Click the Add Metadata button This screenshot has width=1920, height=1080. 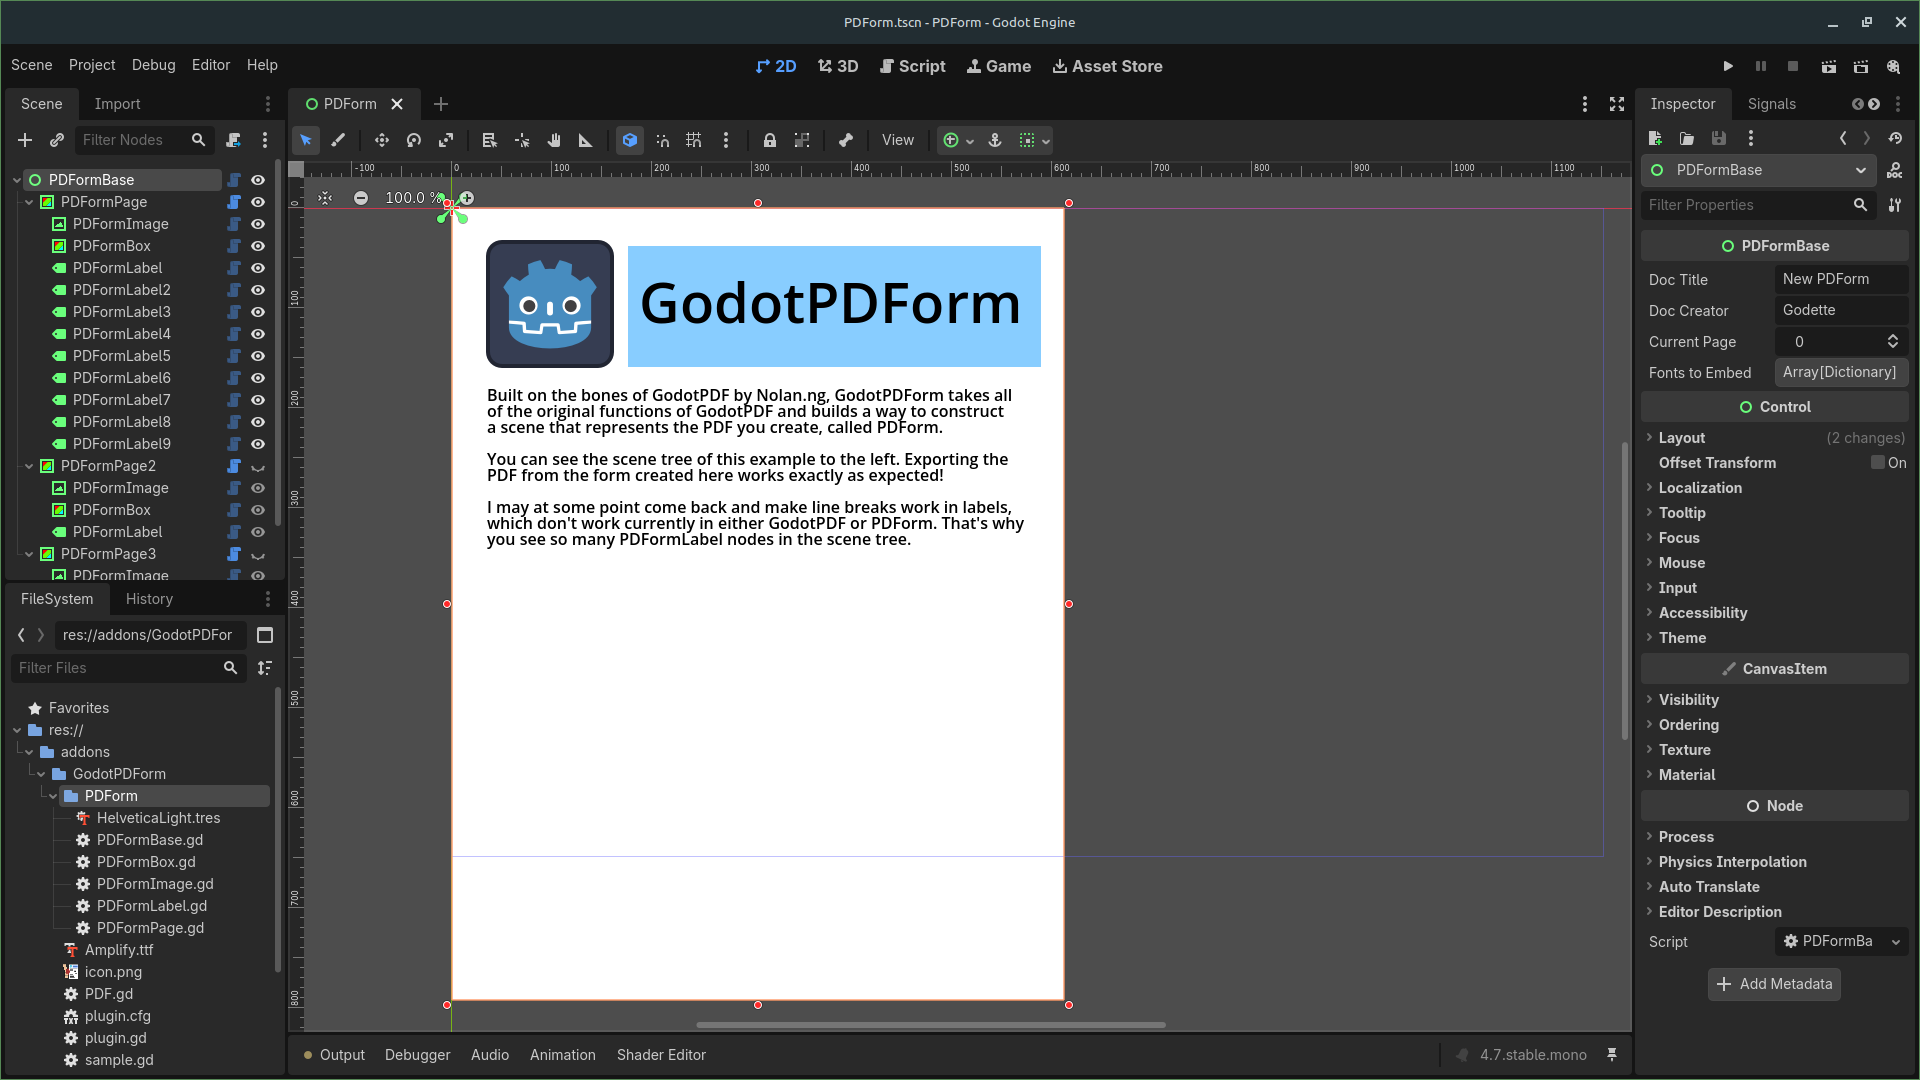pyautogui.click(x=1775, y=984)
